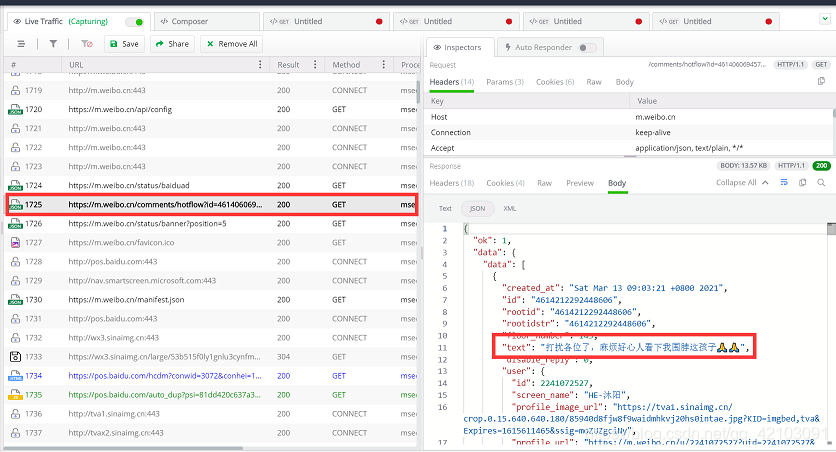Switch body view to JSON
Image resolution: width=836 pixels, height=452 pixels.
click(477, 208)
